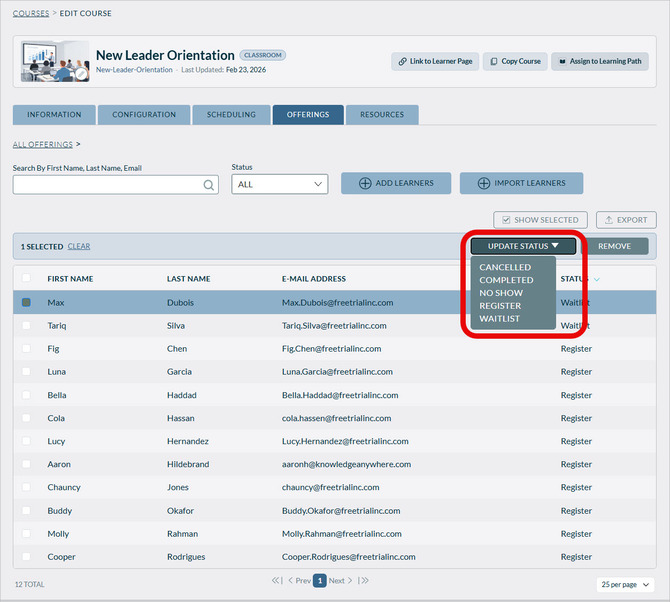
Task: Check the Buddy Okafor row checkbox
Action: tap(26, 511)
